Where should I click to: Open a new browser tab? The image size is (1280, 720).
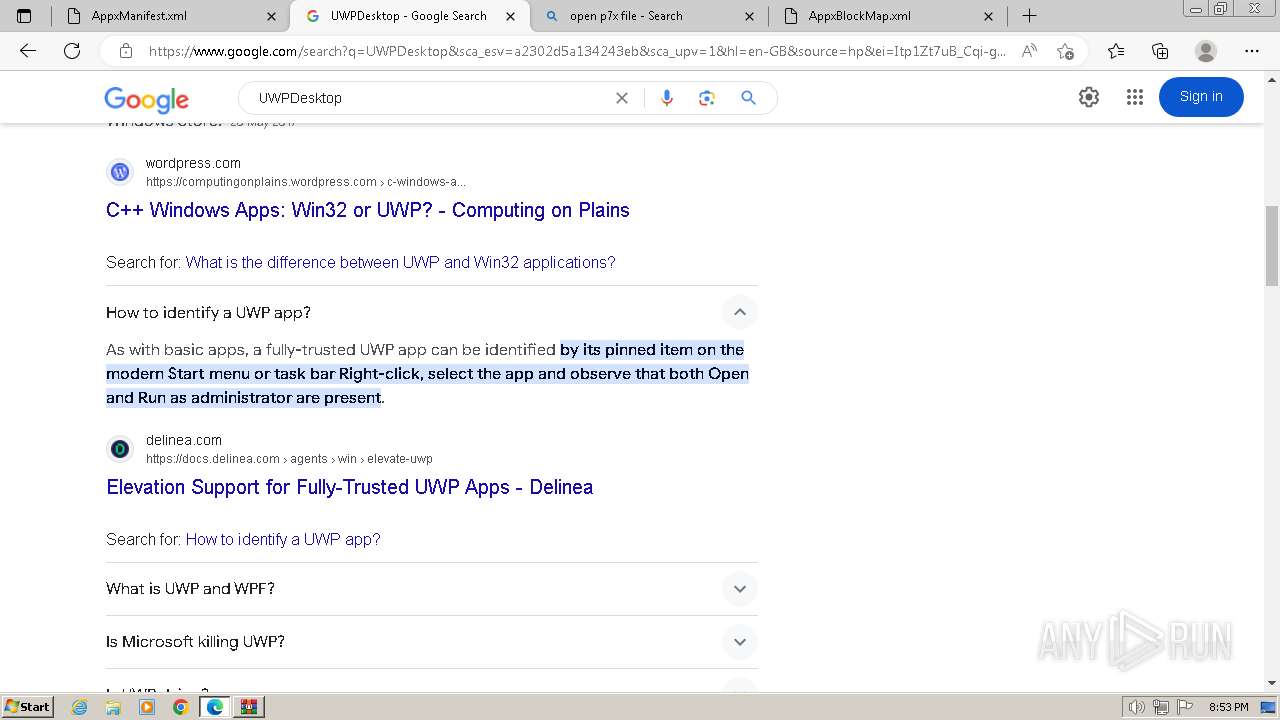pos(1029,16)
